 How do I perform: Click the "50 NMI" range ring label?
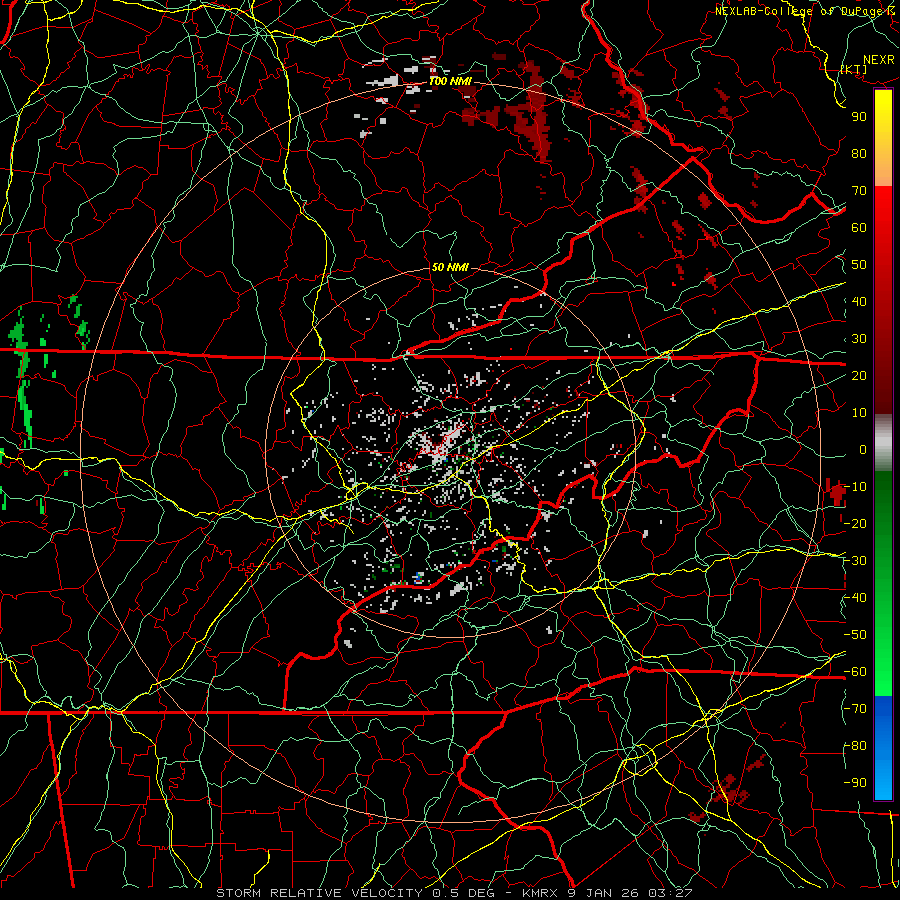click(450, 267)
